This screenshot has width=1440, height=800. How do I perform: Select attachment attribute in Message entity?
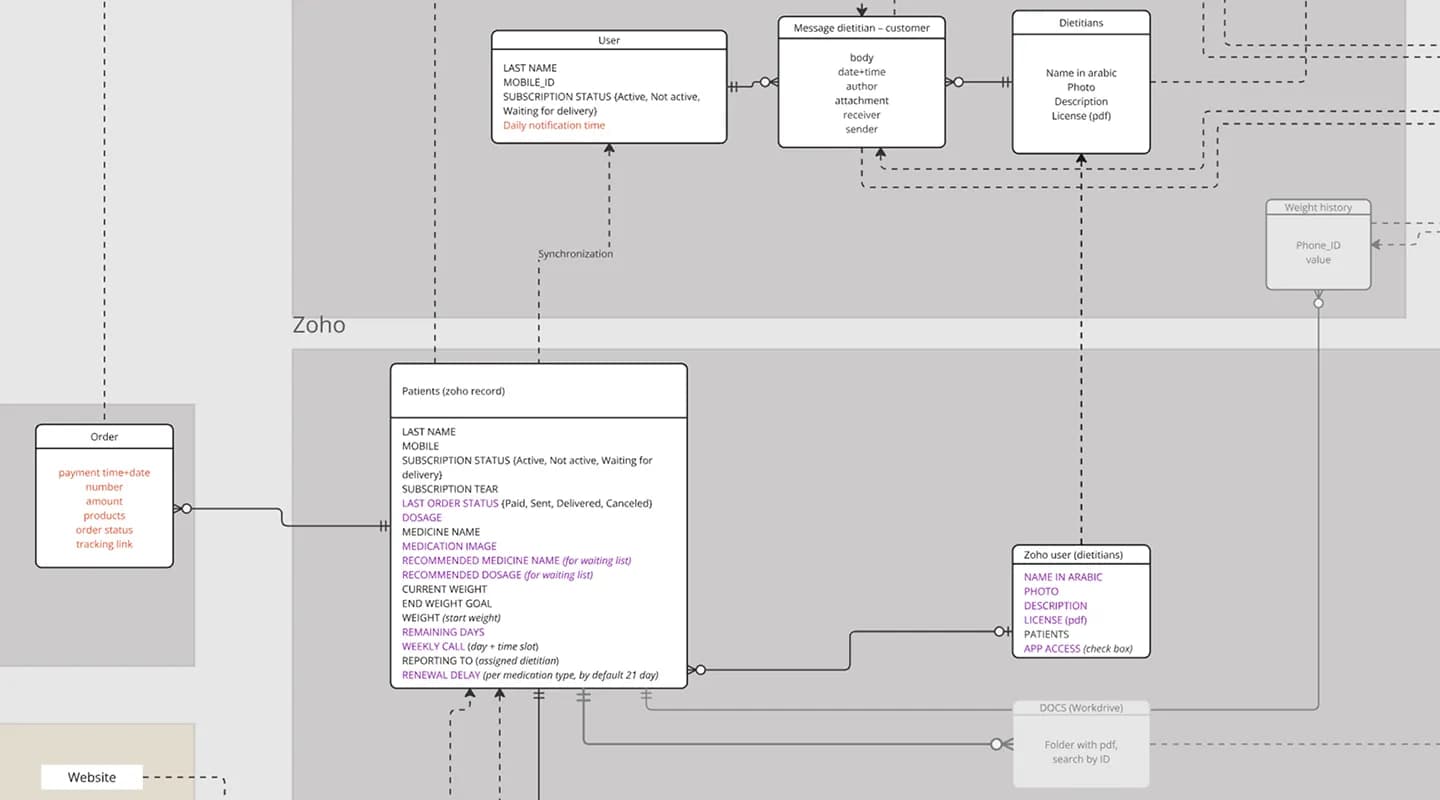tap(862, 100)
